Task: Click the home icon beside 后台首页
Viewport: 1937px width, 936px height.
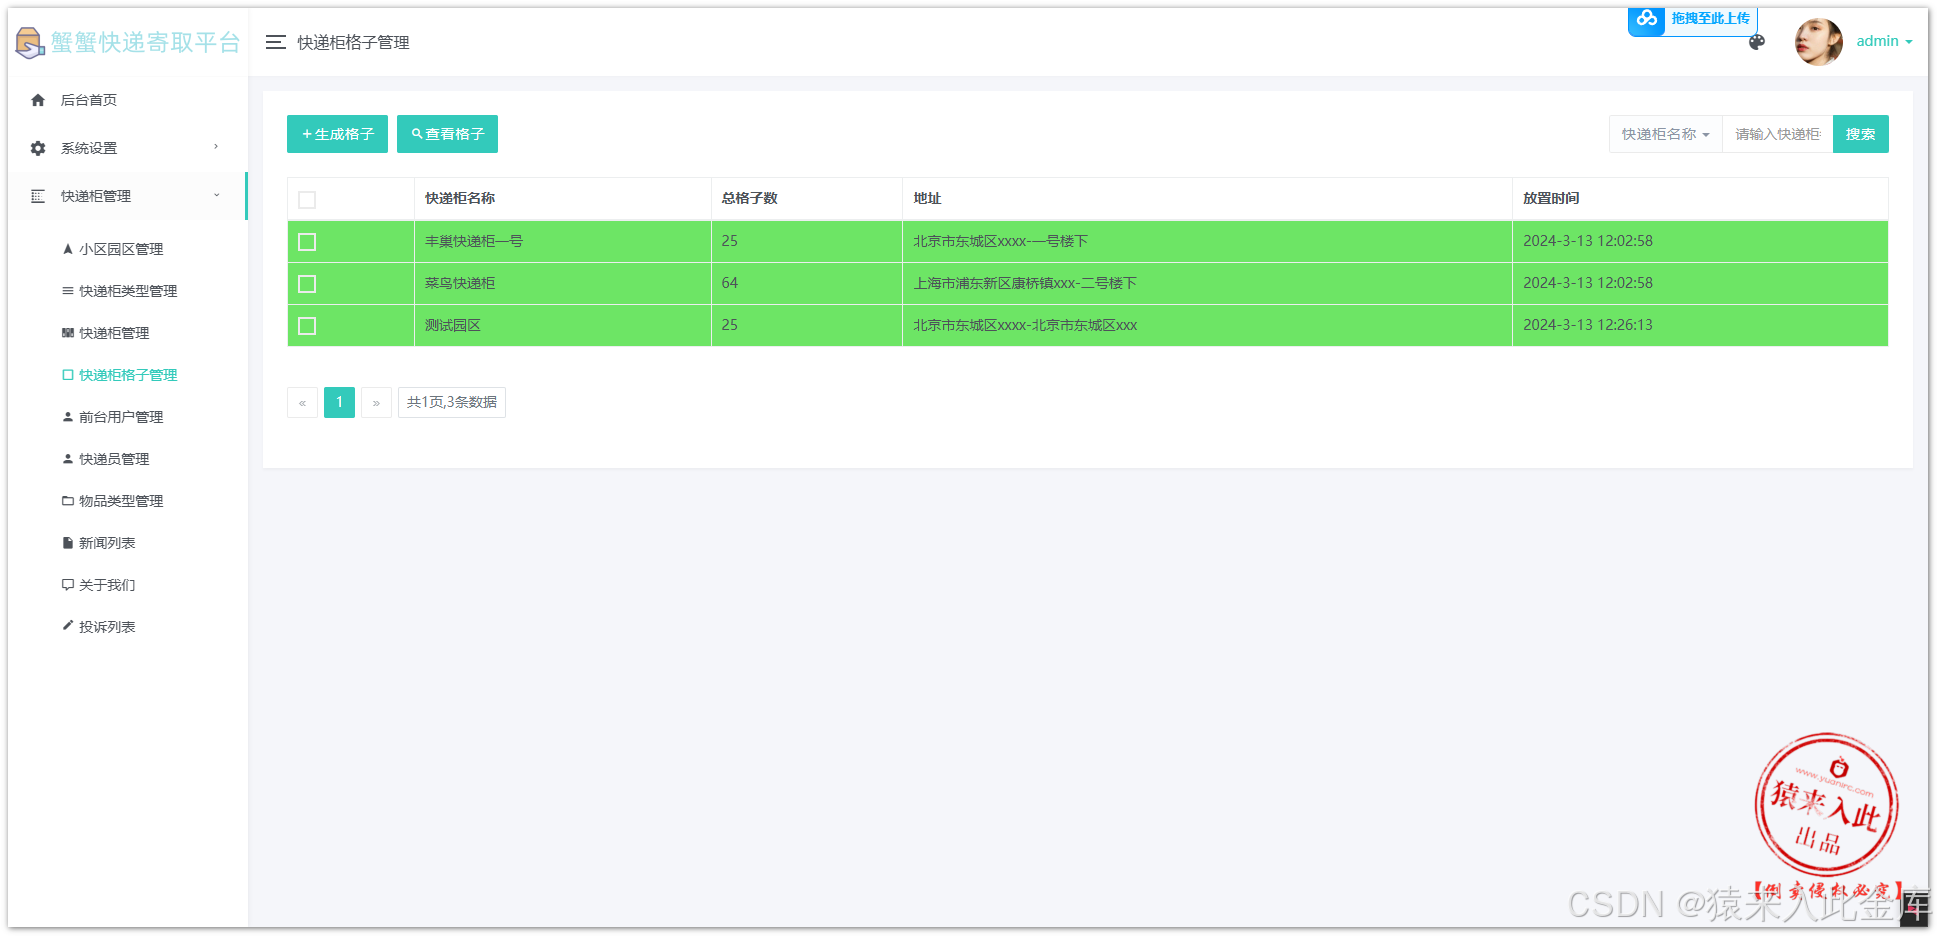Action: pos(38,100)
